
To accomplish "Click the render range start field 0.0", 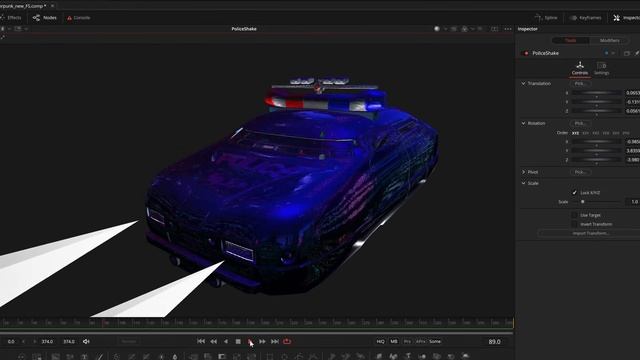I will point(11,341).
